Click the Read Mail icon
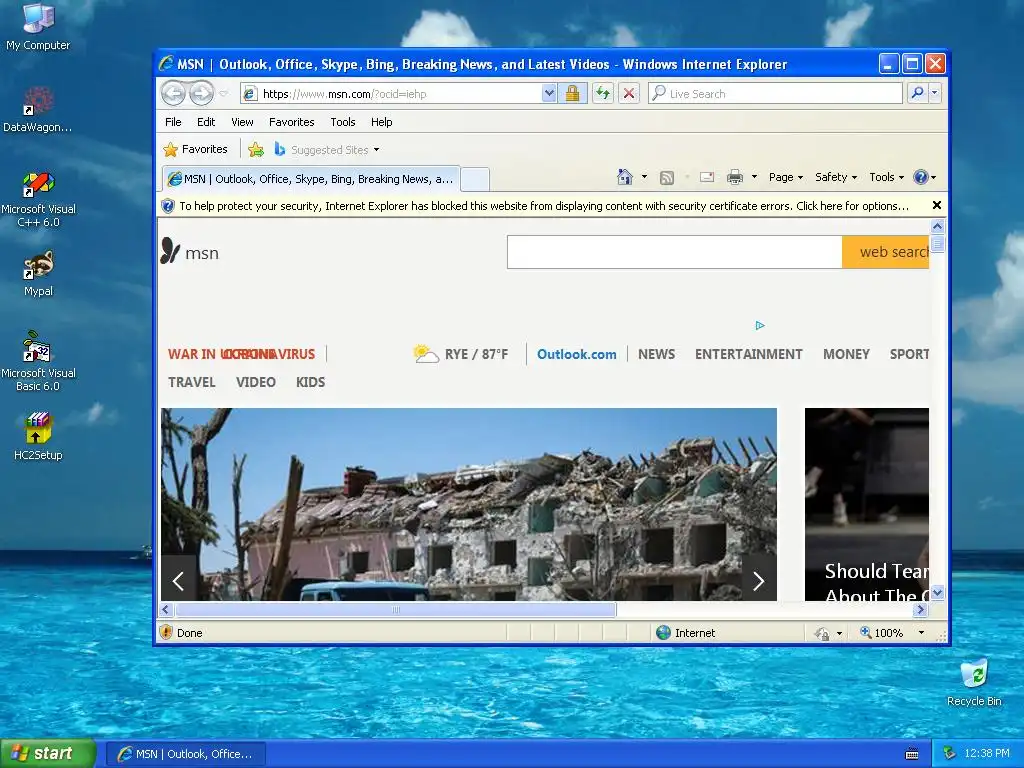The height and width of the screenshot is (768, 1024). coord(707,177)
